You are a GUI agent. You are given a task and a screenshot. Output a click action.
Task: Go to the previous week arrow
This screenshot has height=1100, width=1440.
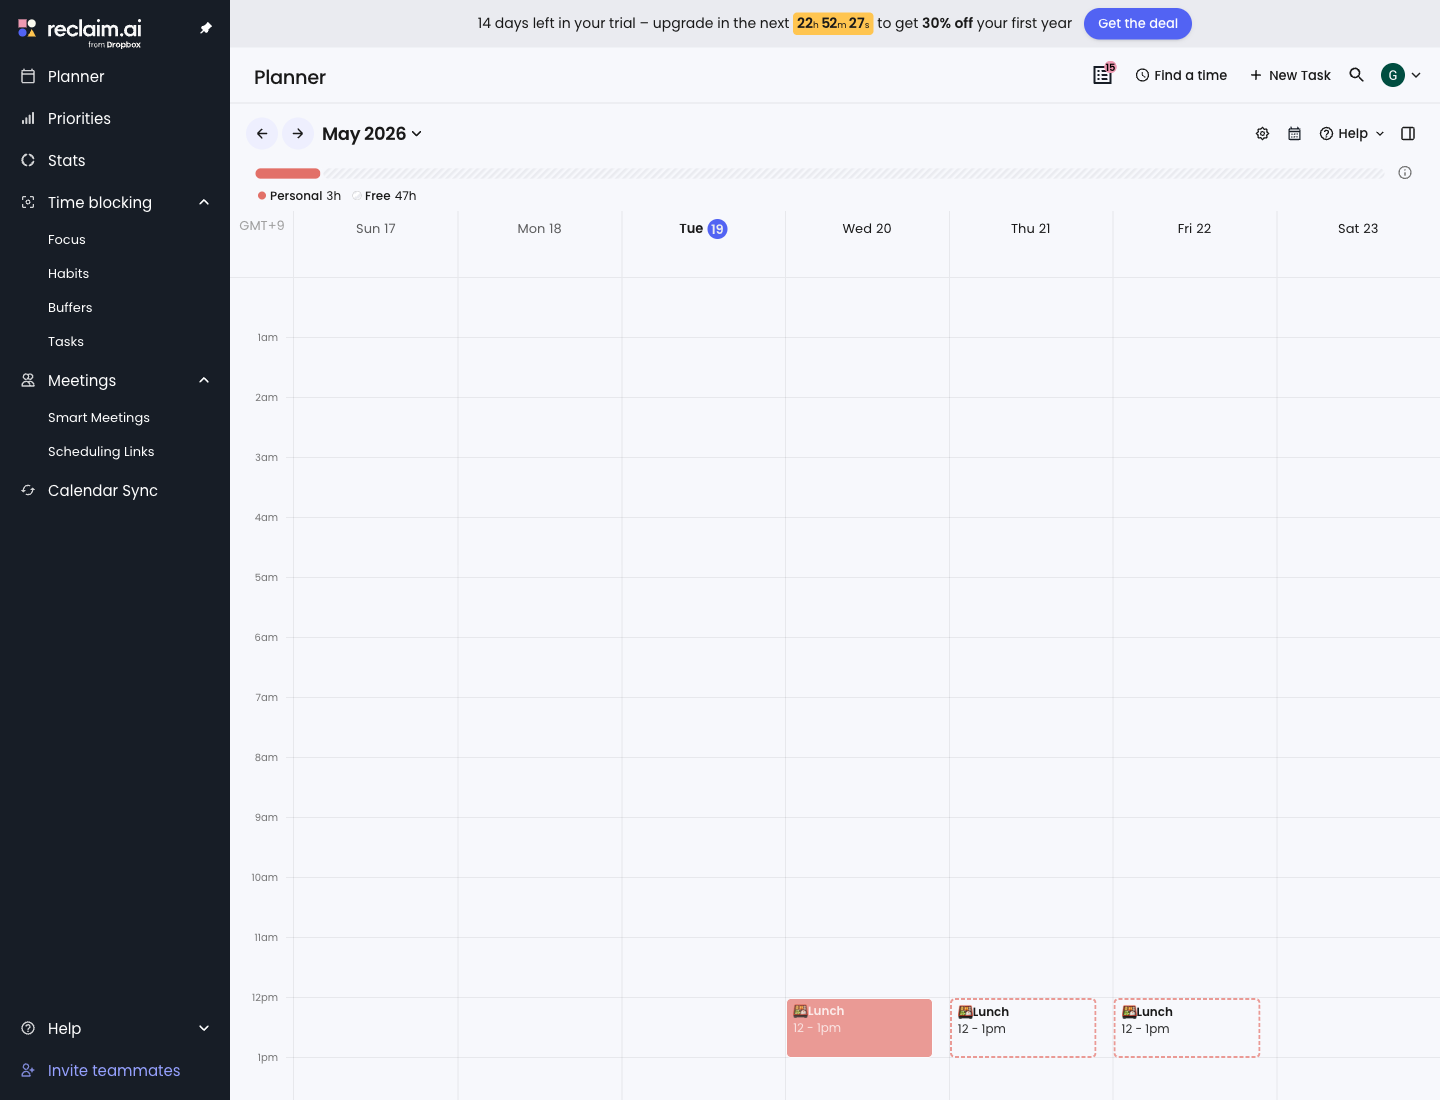[262, 133]
